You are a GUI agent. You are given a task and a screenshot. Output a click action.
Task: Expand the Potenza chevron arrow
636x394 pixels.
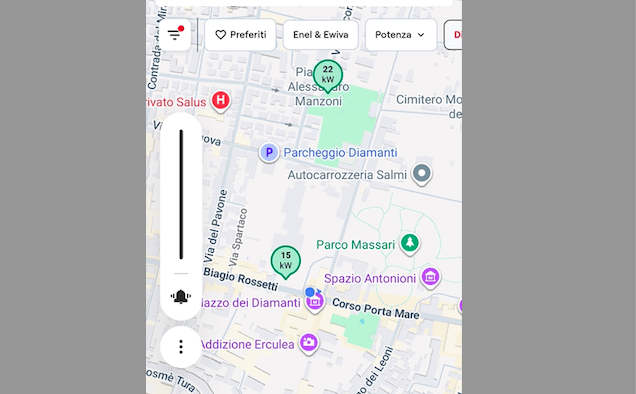pyautogui.click(x=421, y=35)
